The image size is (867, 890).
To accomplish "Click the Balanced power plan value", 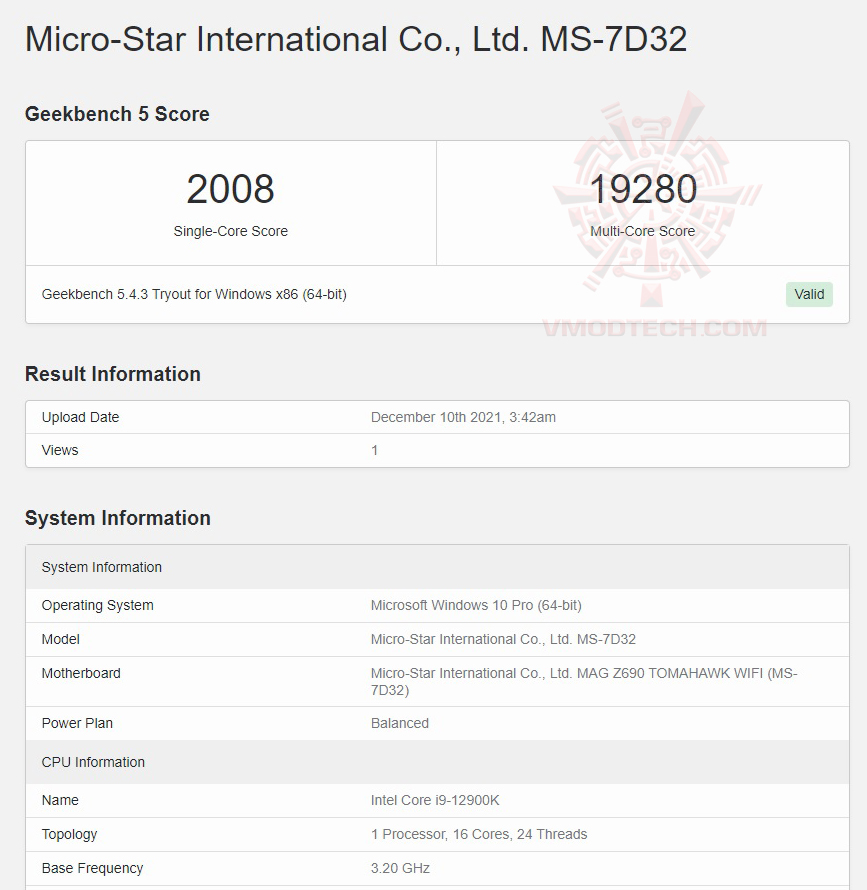I will pos(400,723).
